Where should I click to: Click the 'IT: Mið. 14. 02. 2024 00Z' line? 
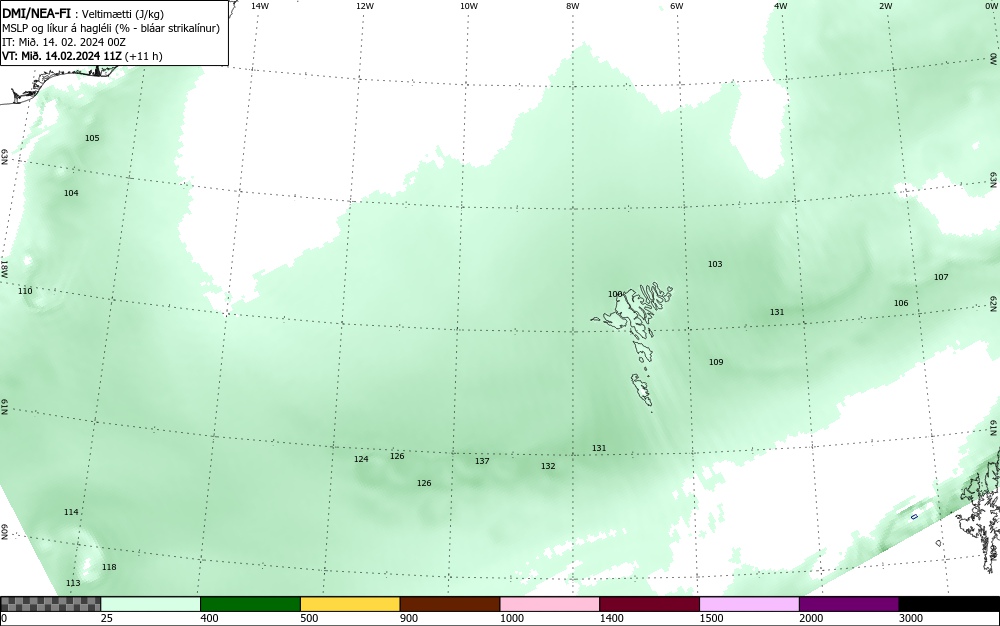(x=64, y=42)
